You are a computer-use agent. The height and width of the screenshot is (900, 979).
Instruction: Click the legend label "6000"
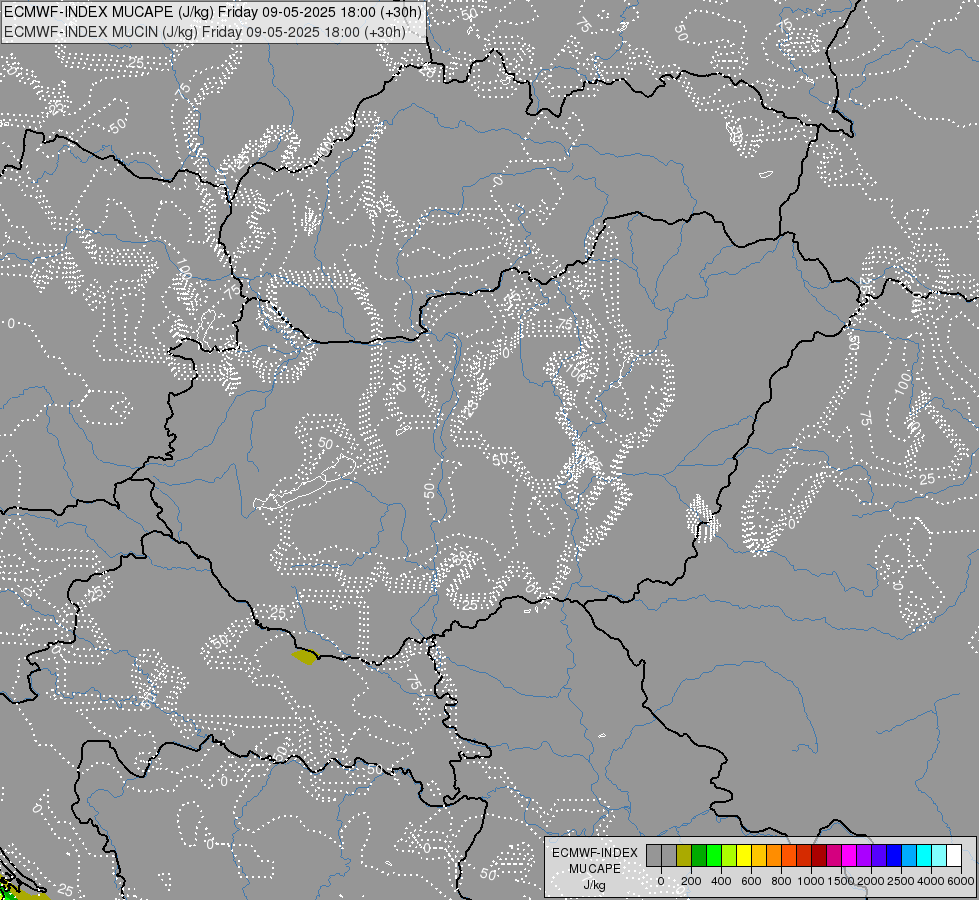(x=960, y=881)
